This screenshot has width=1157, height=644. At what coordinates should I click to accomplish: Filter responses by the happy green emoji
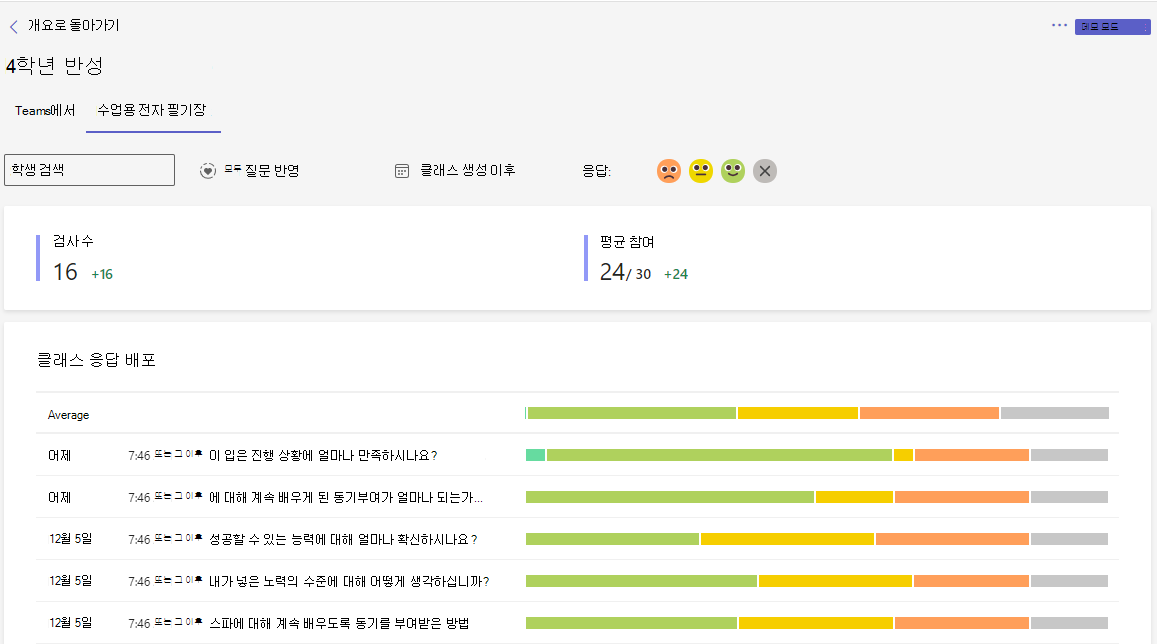pos(733,171)
